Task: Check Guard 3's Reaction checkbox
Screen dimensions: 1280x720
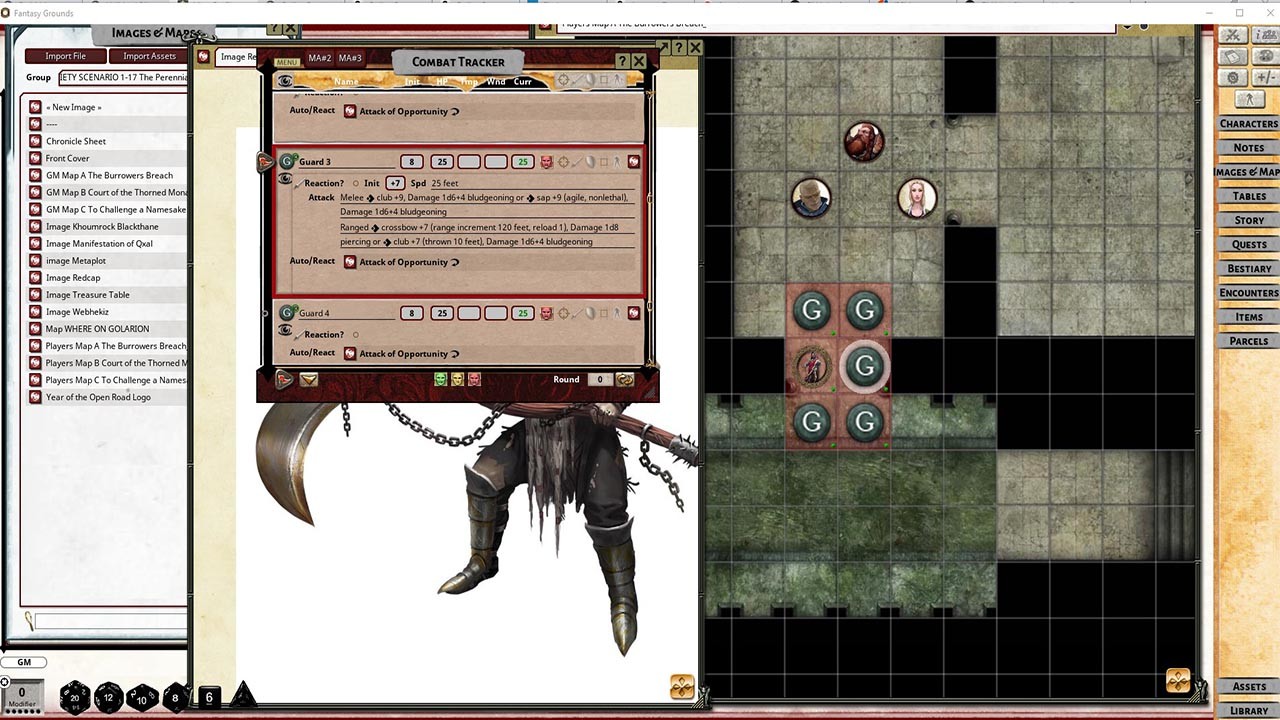Action: click(357, 183)
